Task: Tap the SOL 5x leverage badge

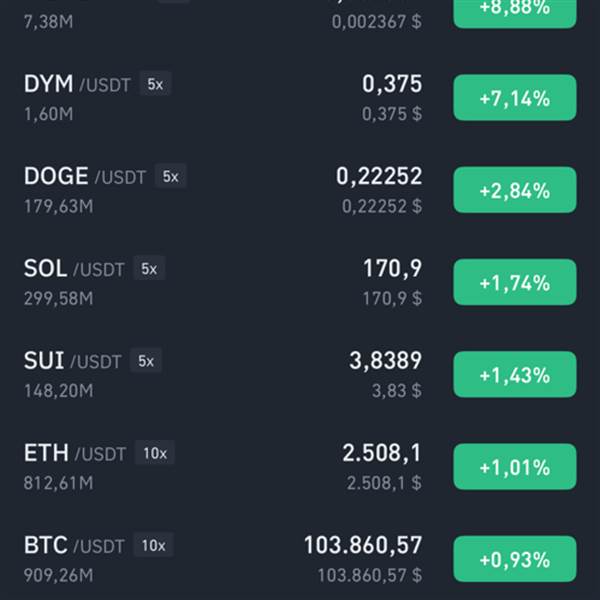Action: pos(149,268)
